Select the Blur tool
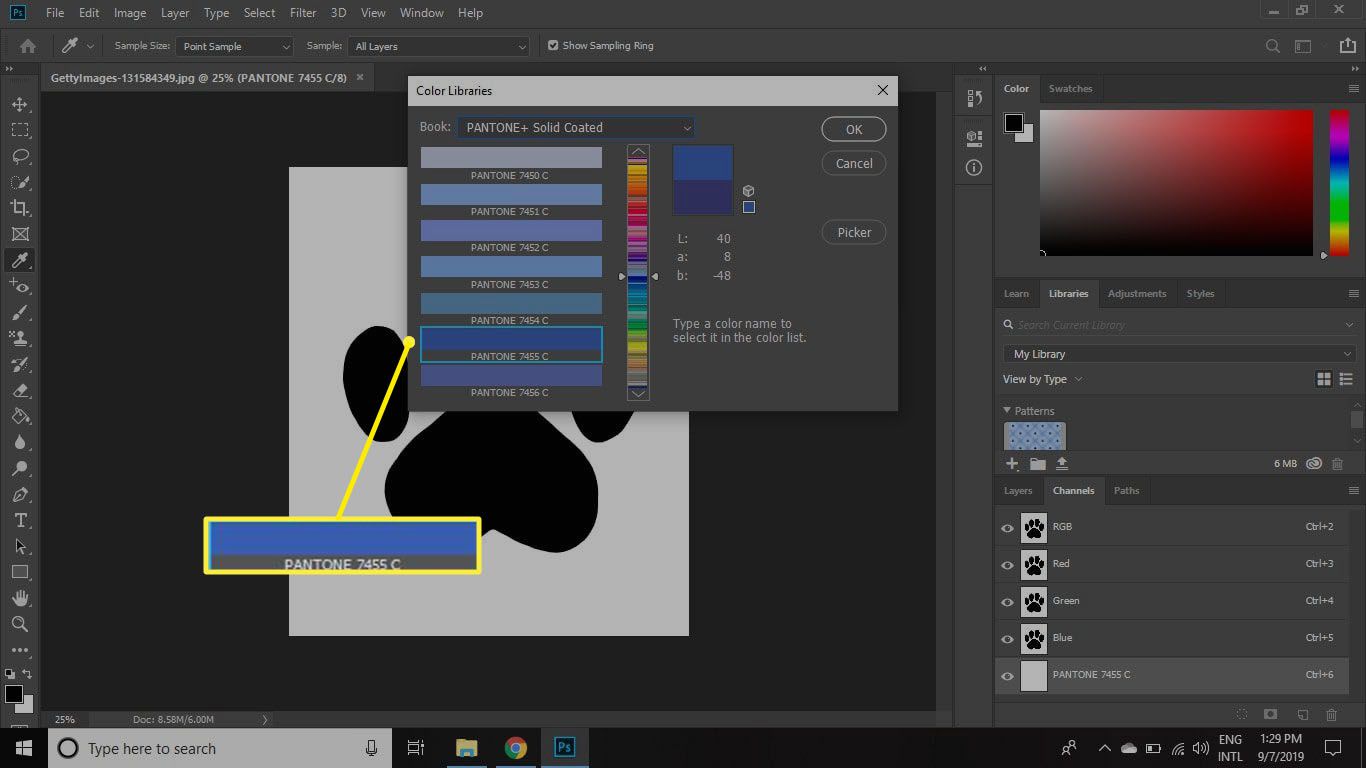Image resolution: width=1366 pixels, height=768 pixels. click(x=20, y=443)
